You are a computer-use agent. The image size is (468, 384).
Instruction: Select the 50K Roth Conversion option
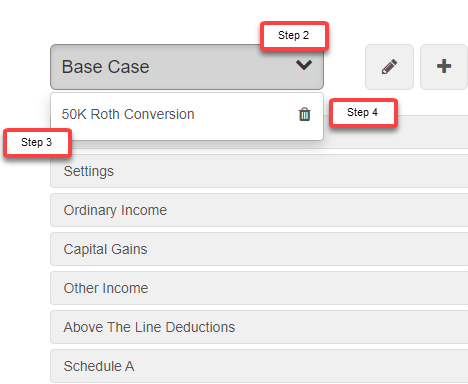pyautogui.click(x=128, y=114)
